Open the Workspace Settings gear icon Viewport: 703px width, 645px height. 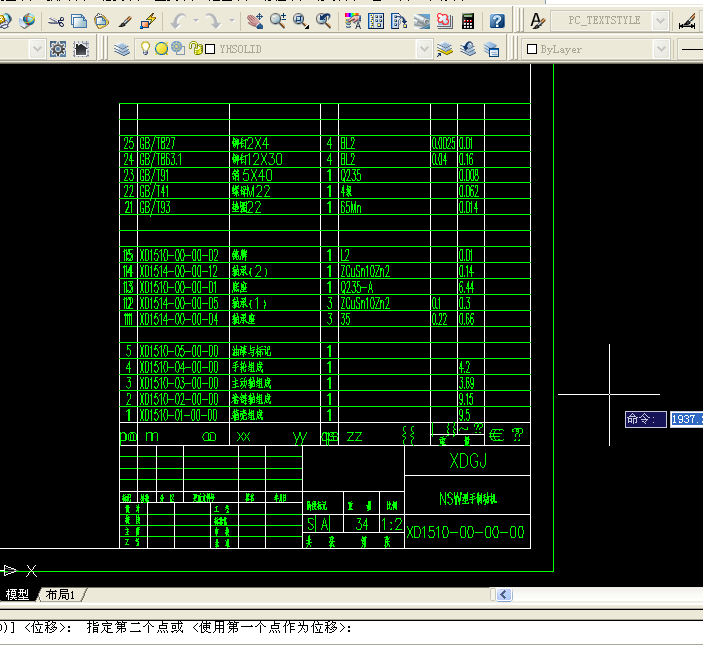tap(58, 49)
